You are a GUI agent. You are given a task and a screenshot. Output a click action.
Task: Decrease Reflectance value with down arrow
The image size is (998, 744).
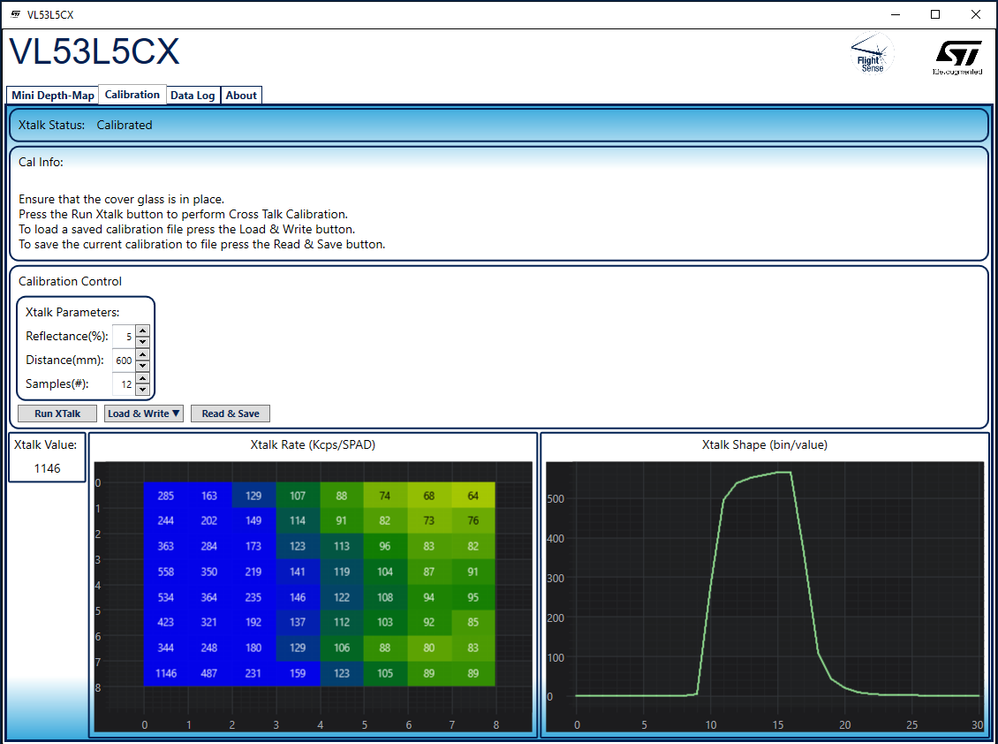143,342
